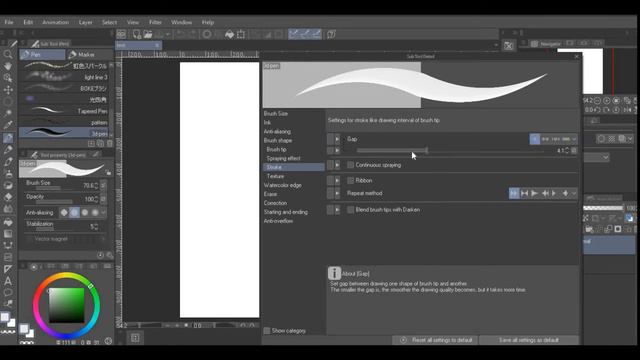Image resolution: width=640 pixels, height=360 pixels.
Task: Select the Ruler tool
Action: click(x=8, y=269)
